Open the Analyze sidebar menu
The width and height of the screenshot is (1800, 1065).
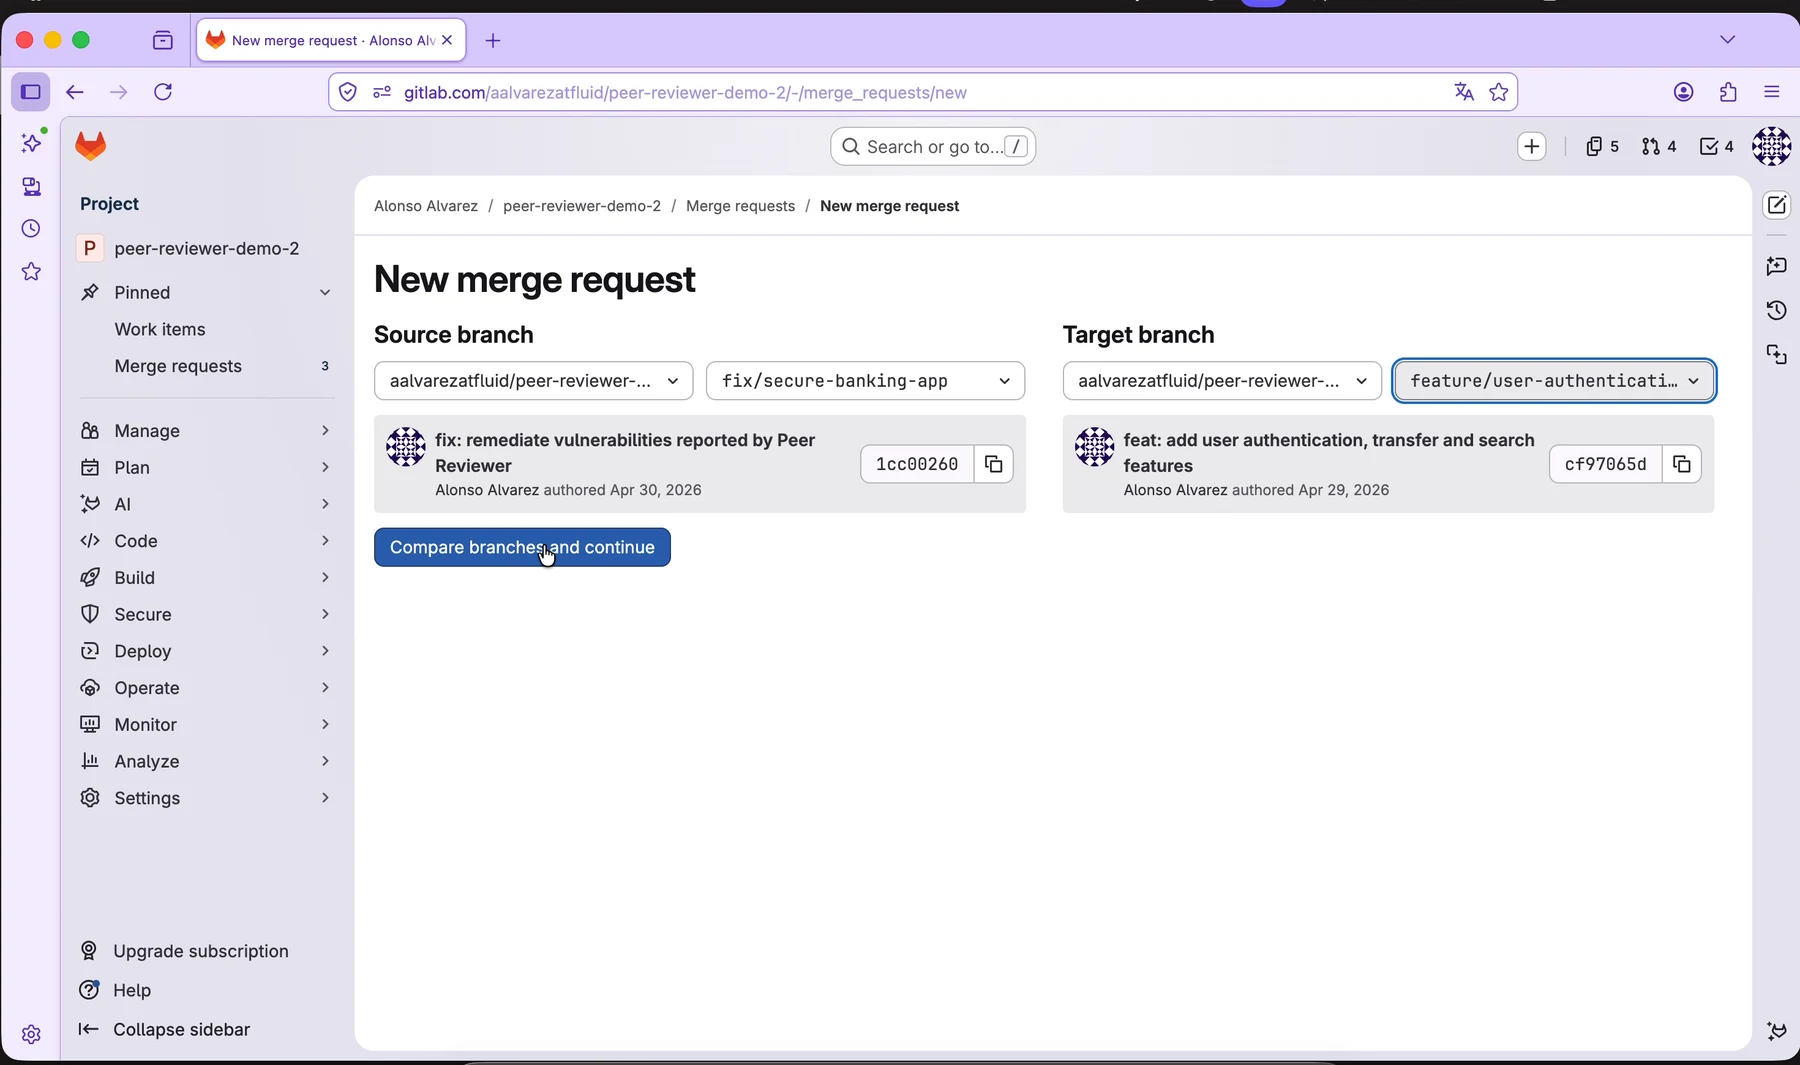coord(205,762)
